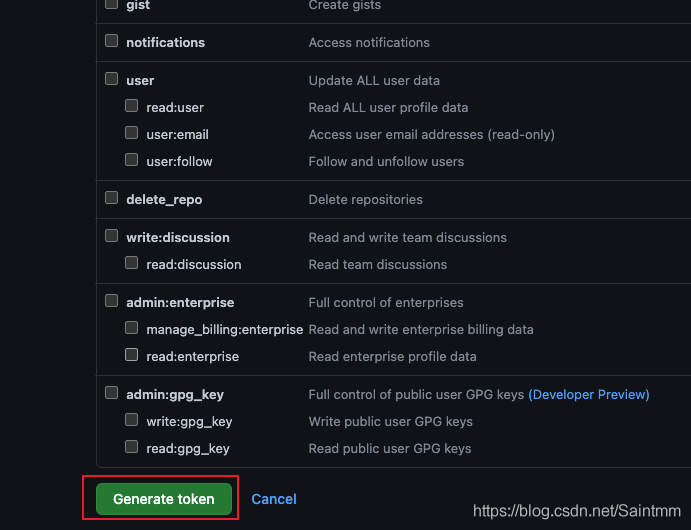Open the Developer Preview link
This screenshot has height=530, width=691.
point(589,394)
